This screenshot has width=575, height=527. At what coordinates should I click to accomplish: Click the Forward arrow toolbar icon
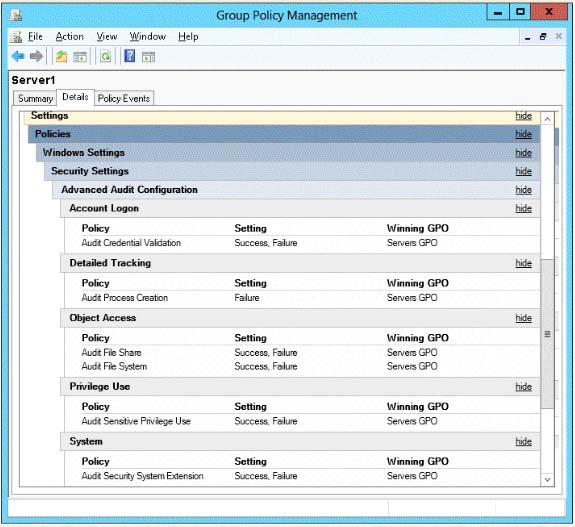(x=36, y=56)
